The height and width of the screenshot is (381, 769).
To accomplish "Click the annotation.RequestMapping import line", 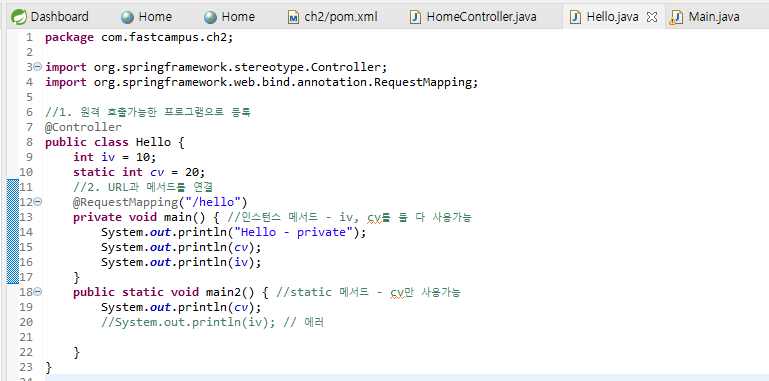I will point(261,82).
